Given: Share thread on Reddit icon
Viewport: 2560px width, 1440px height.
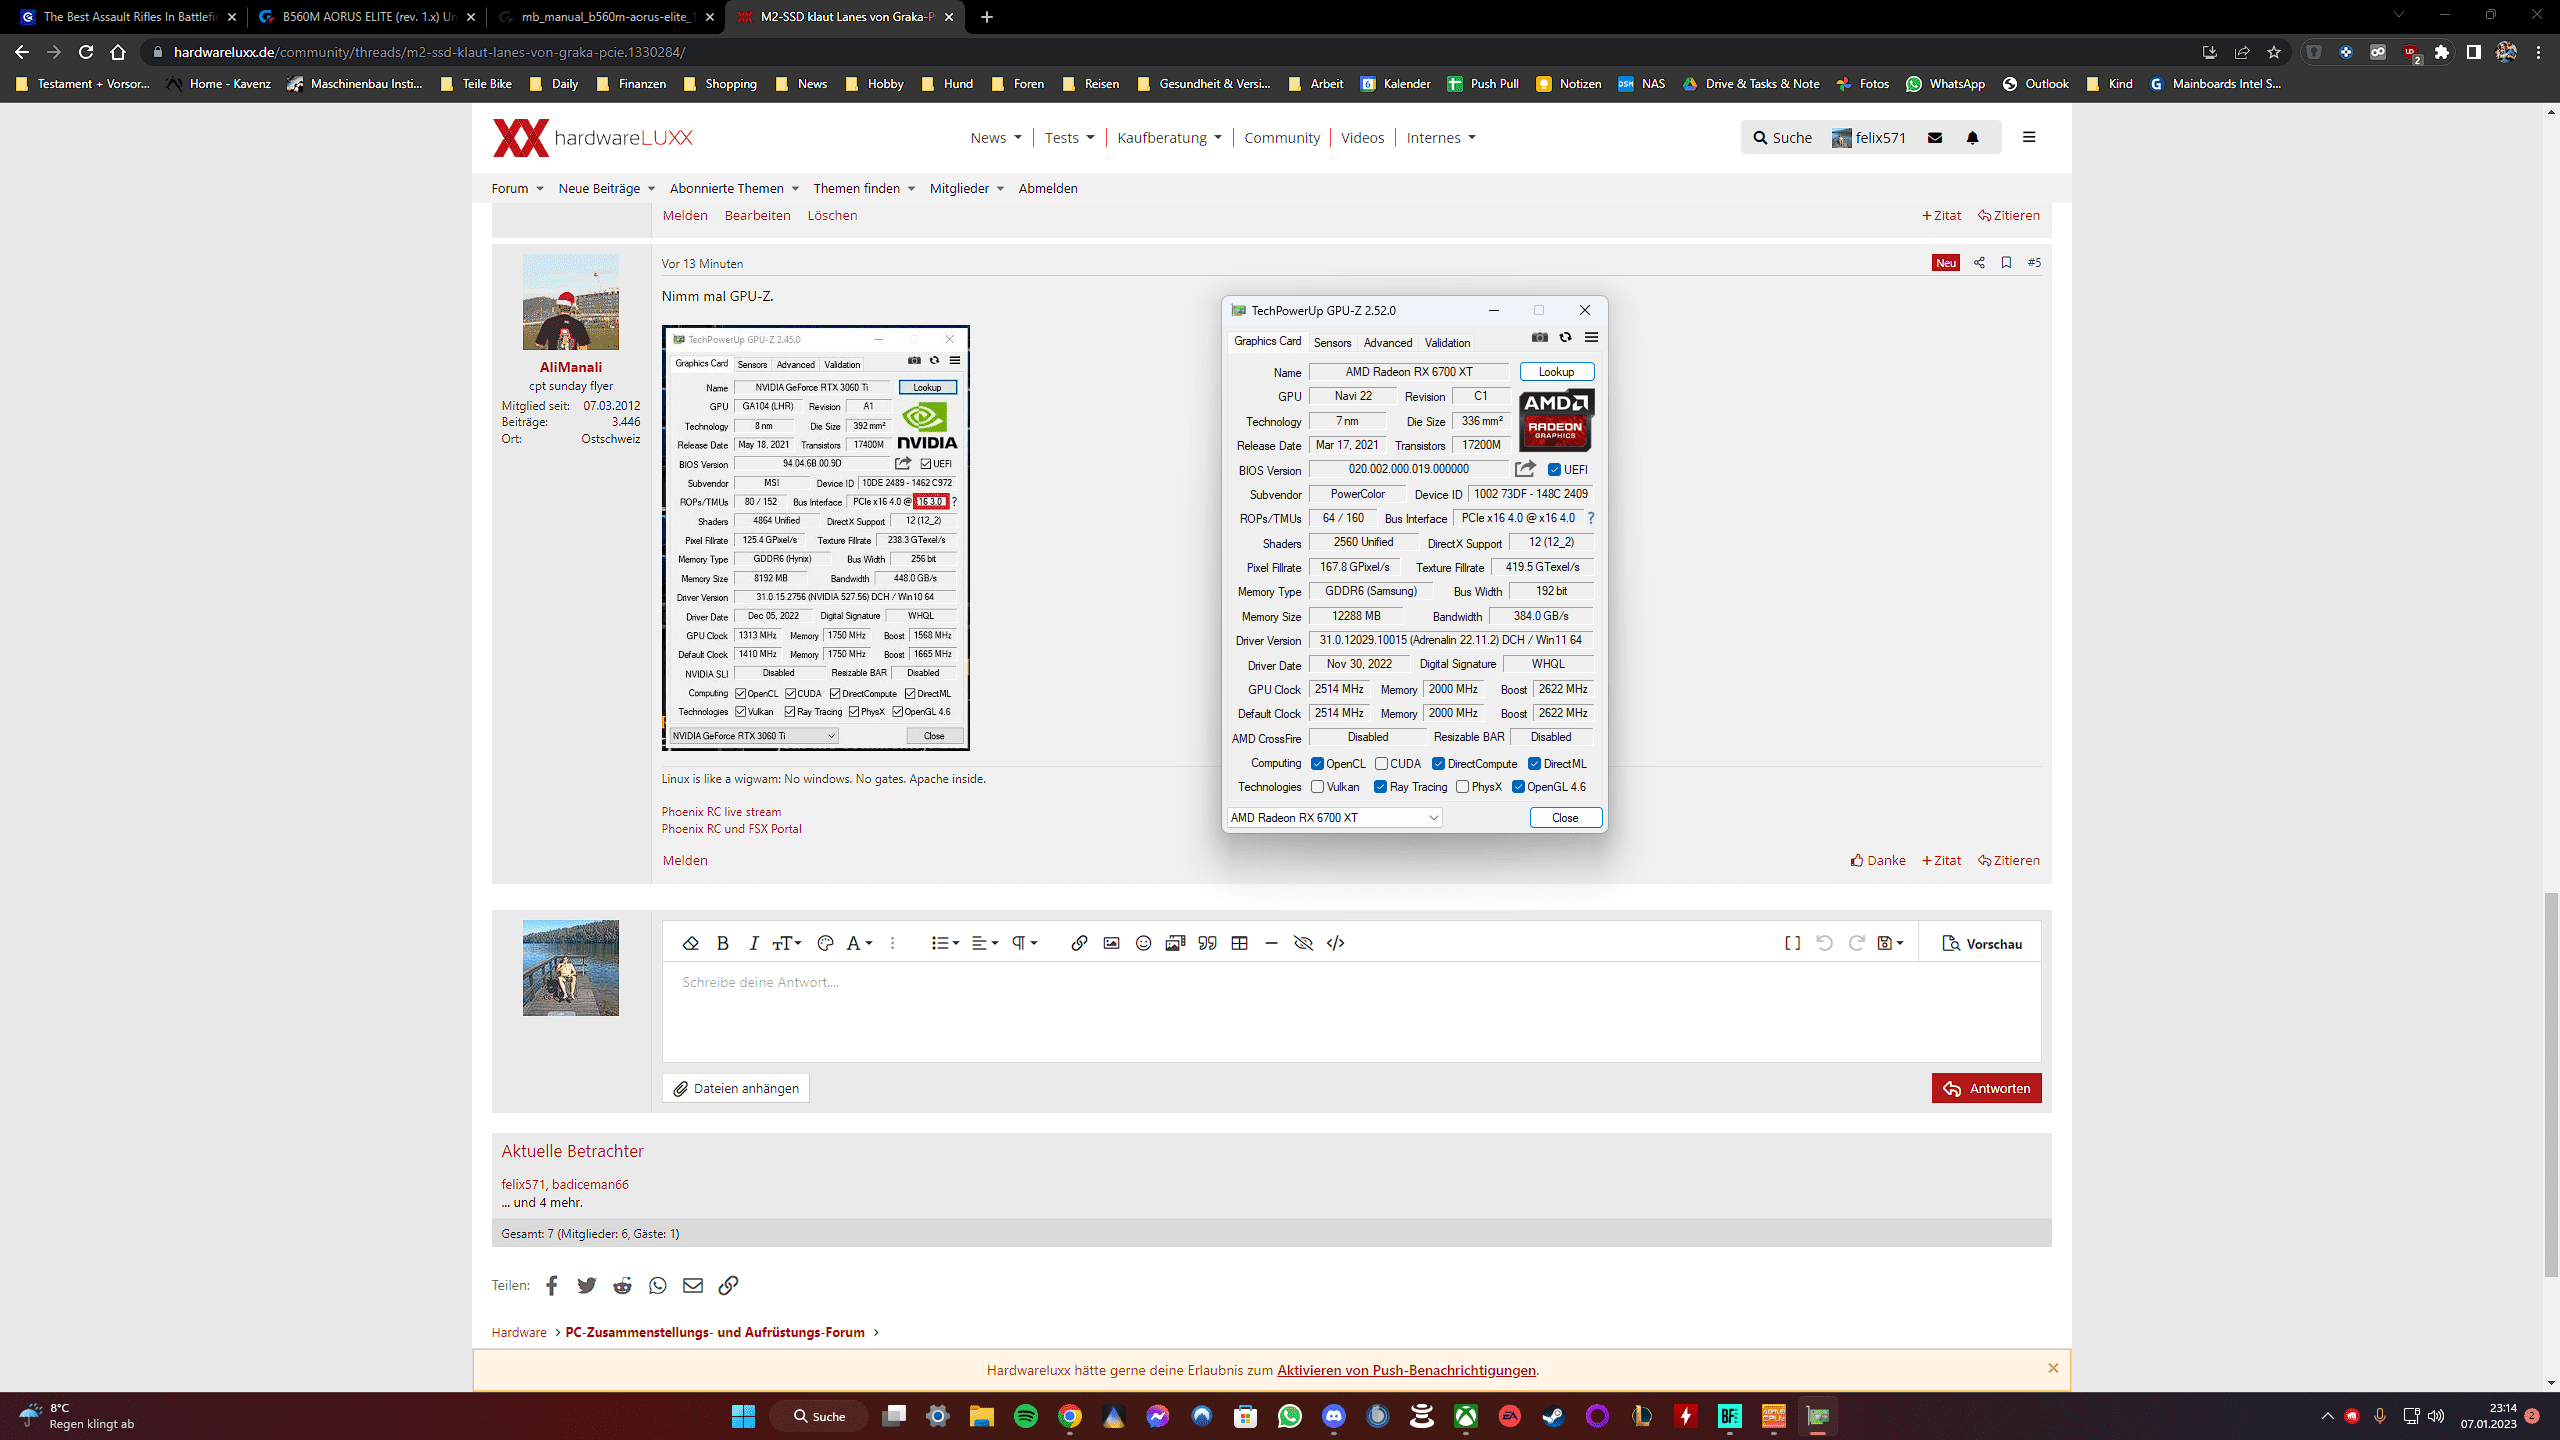Looking at the screenshot, I should (x=622, y=1285).
